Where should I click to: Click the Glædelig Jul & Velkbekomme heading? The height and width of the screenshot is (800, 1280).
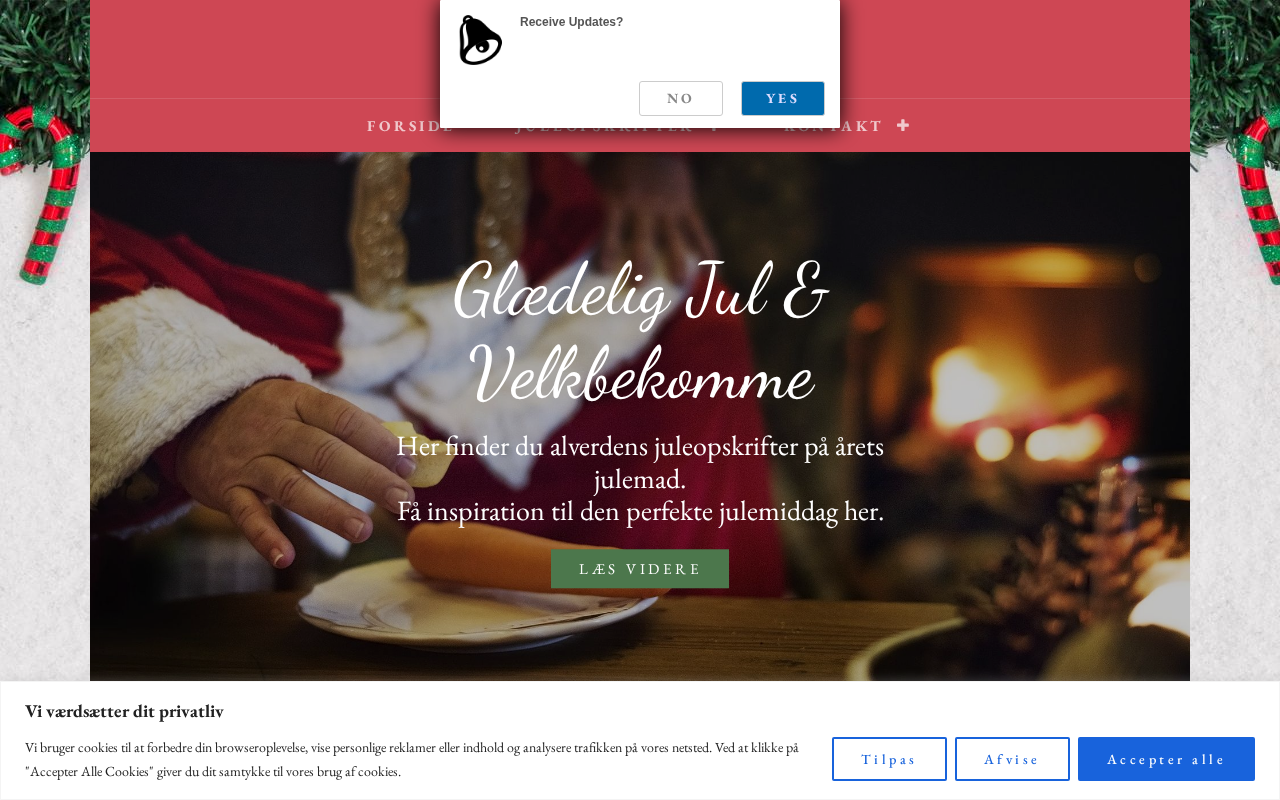point(640,333)
